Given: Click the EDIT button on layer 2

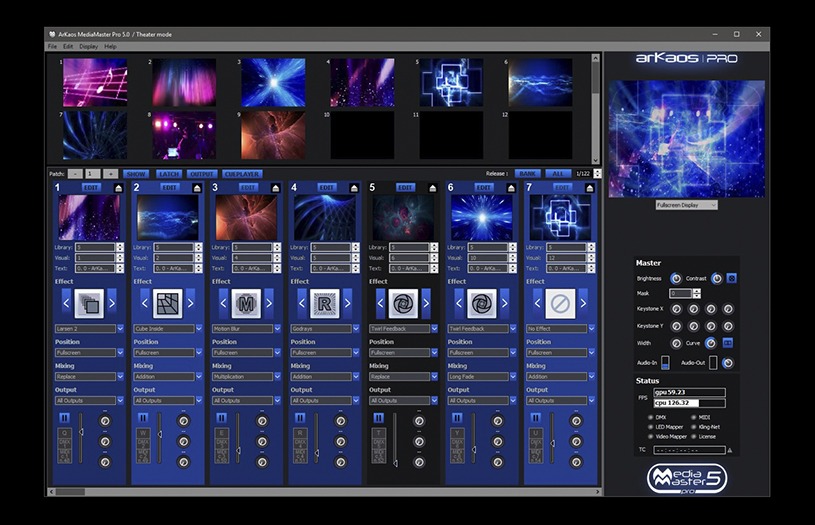Looking at the screenshot, I should pos(169,187).
